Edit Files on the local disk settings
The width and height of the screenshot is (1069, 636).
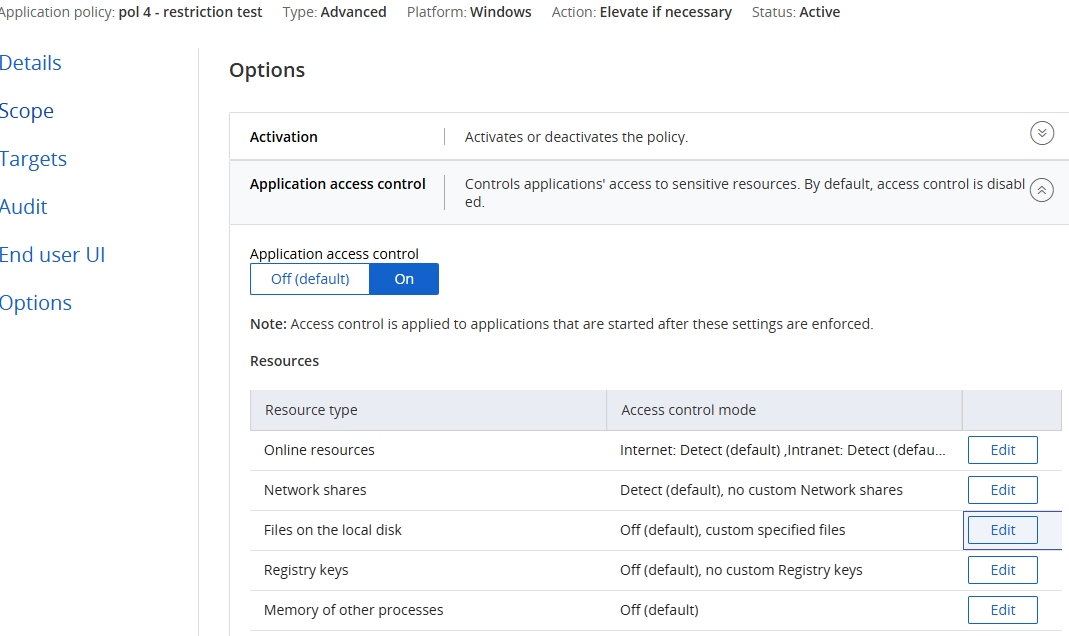coord(1002,530)
